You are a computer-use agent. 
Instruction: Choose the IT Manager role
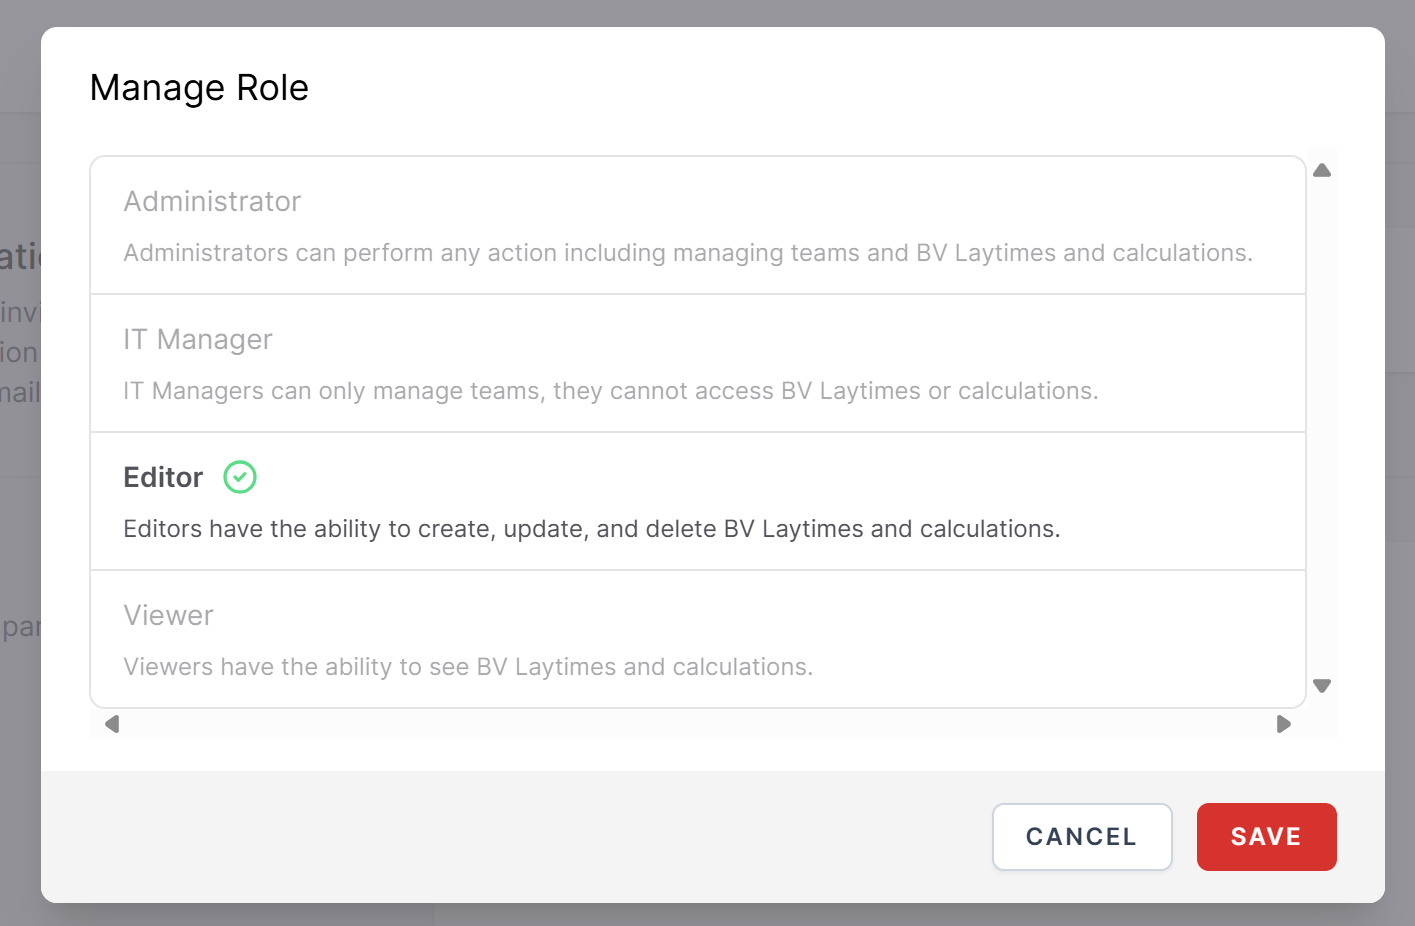tap(198, 340)
